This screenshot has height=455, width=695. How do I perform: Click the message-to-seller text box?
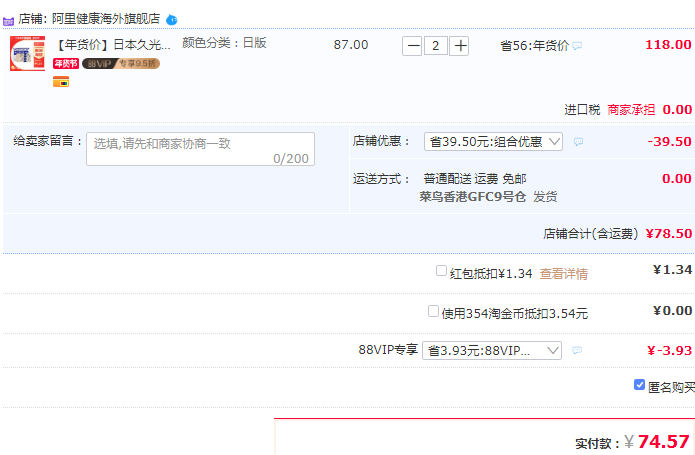pos(200,149)
